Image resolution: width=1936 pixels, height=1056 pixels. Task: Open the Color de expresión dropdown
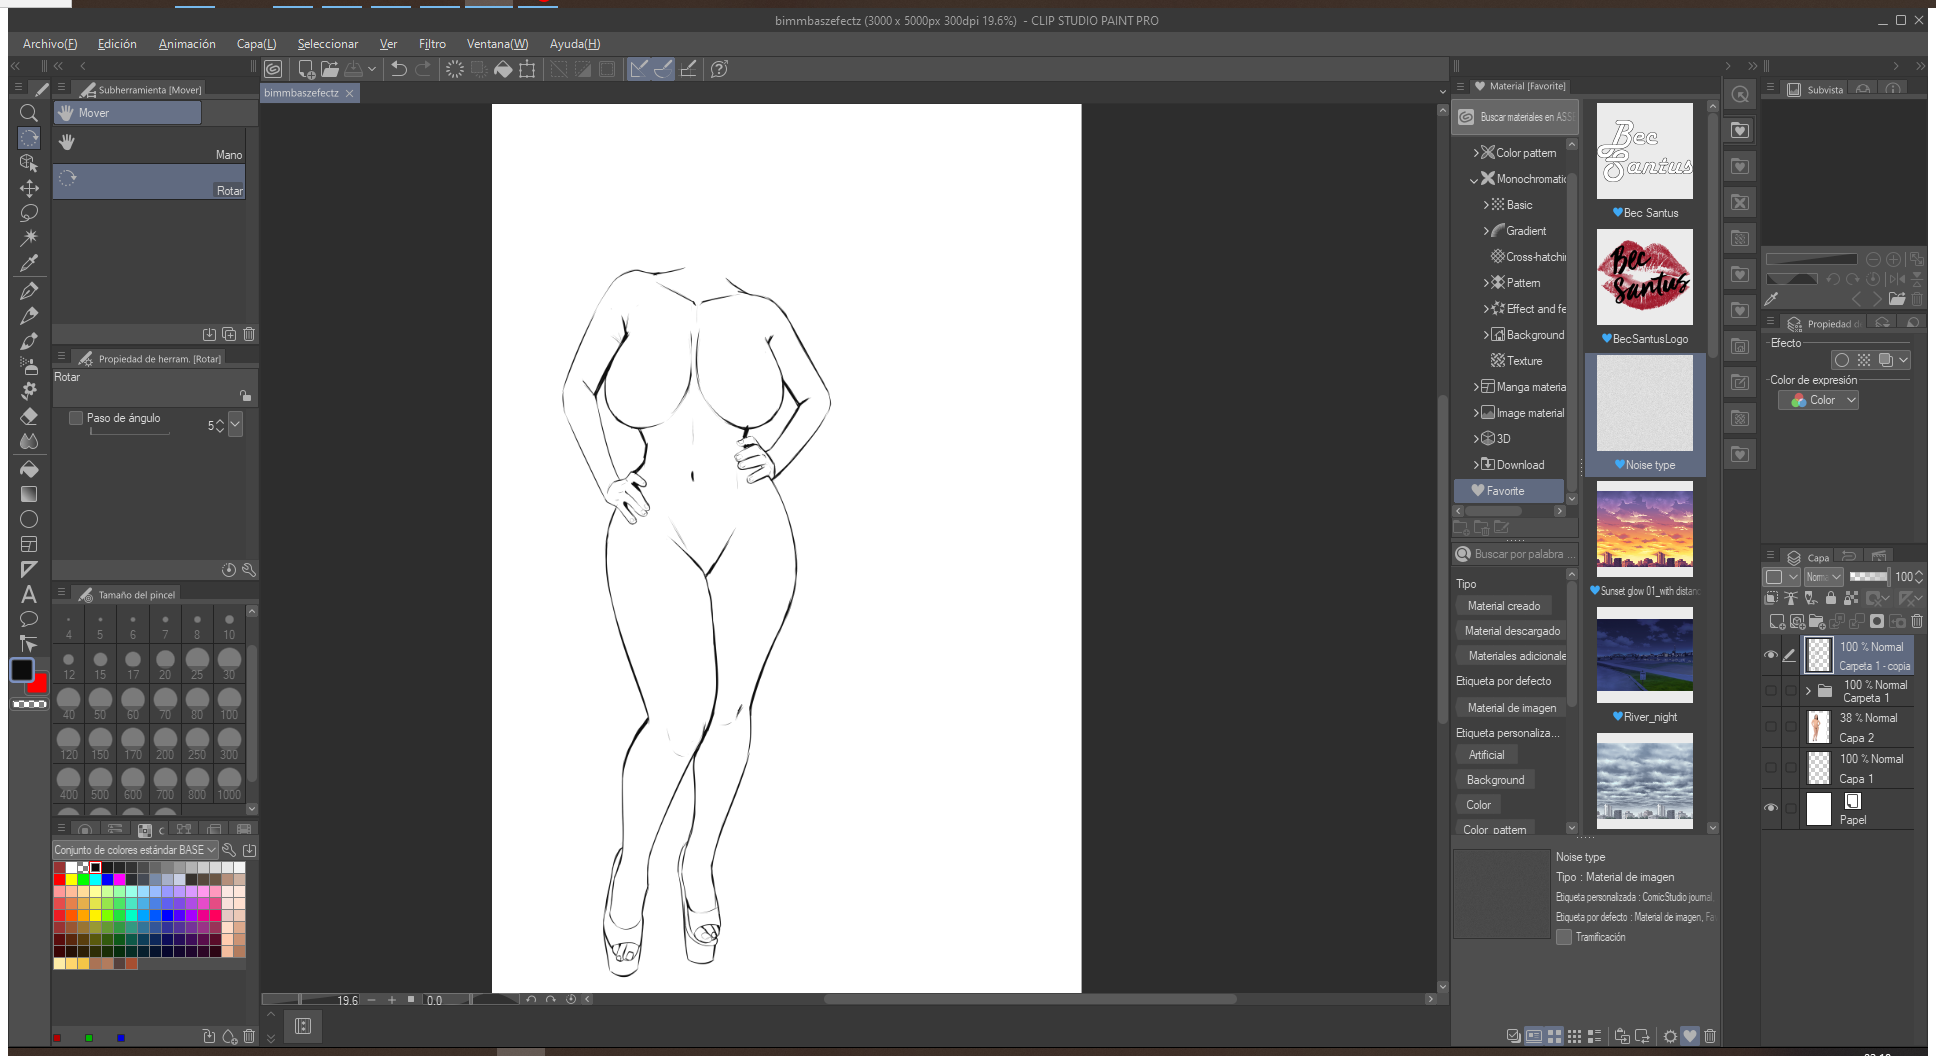click(x=1818, y=400)
